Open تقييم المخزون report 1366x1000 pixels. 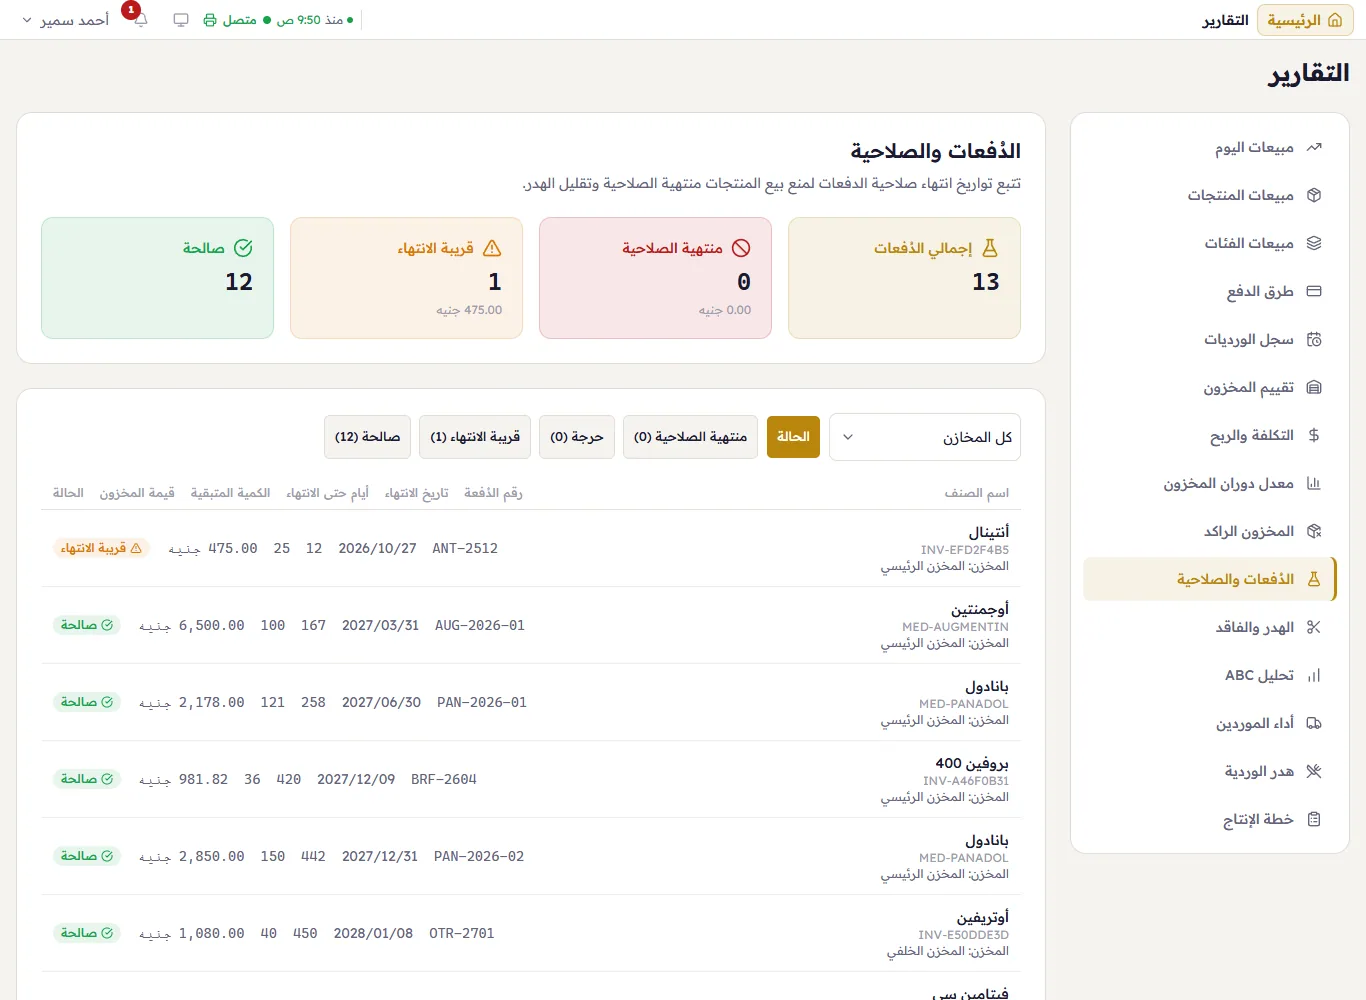click(x=1210, y=387)
